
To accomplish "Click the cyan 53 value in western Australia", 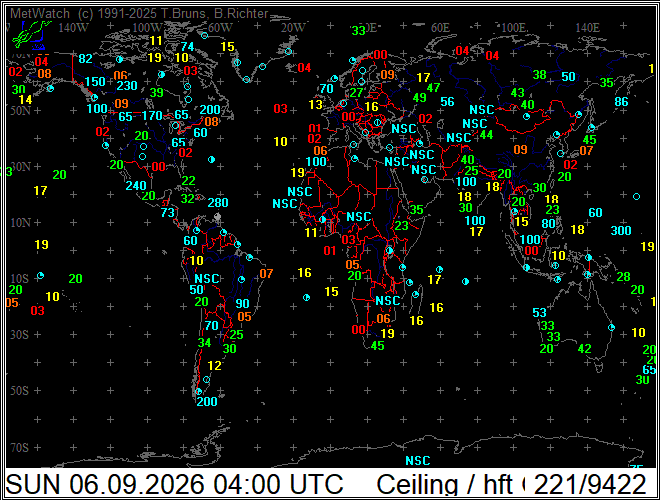I will 539,313.
